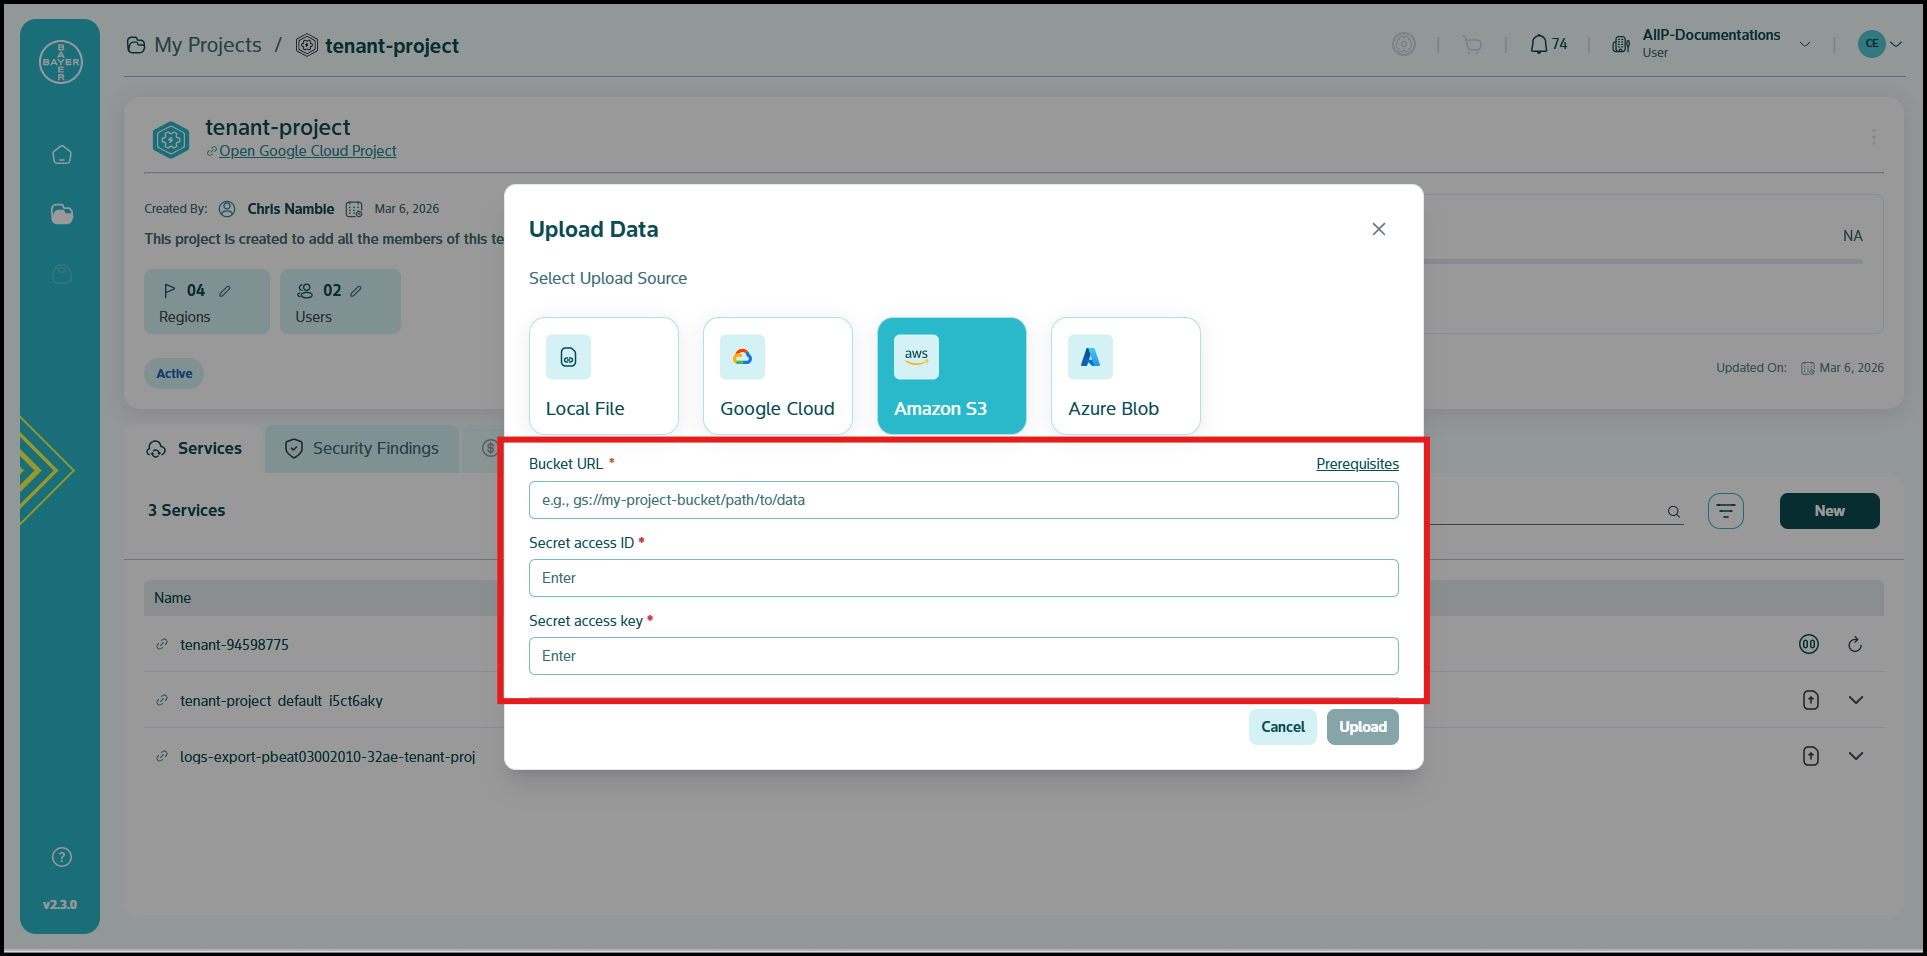This screenshot has height=956, width=1927.
Task: Open the home icon in sidebar
Action: click(62, 155)
